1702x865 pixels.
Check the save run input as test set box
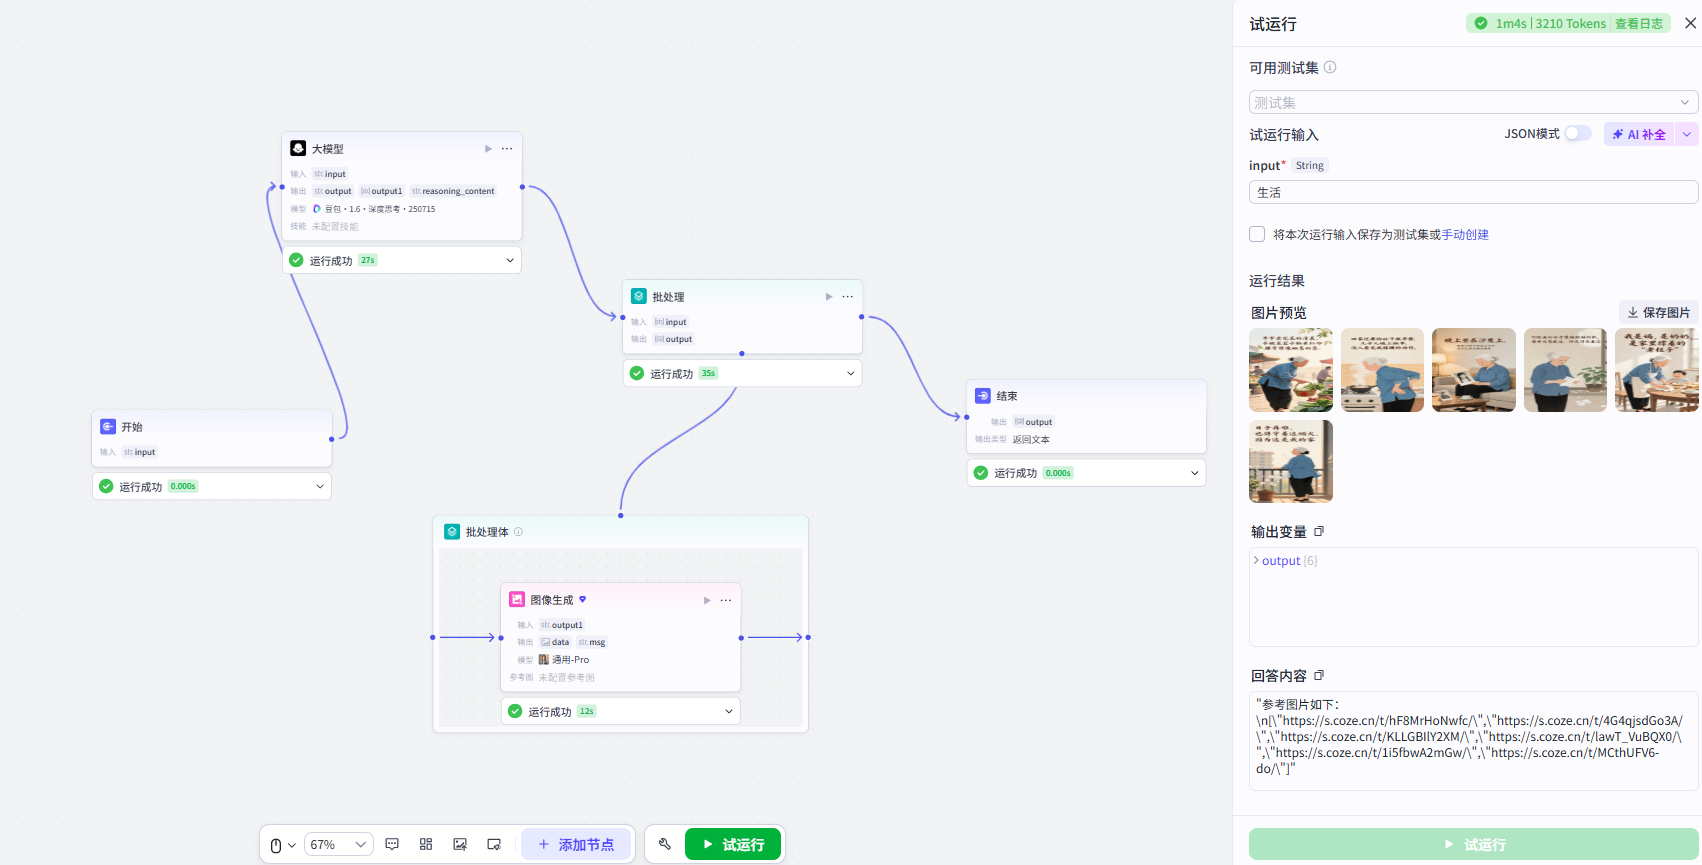pyautogui.click(x=1257, y=234)
